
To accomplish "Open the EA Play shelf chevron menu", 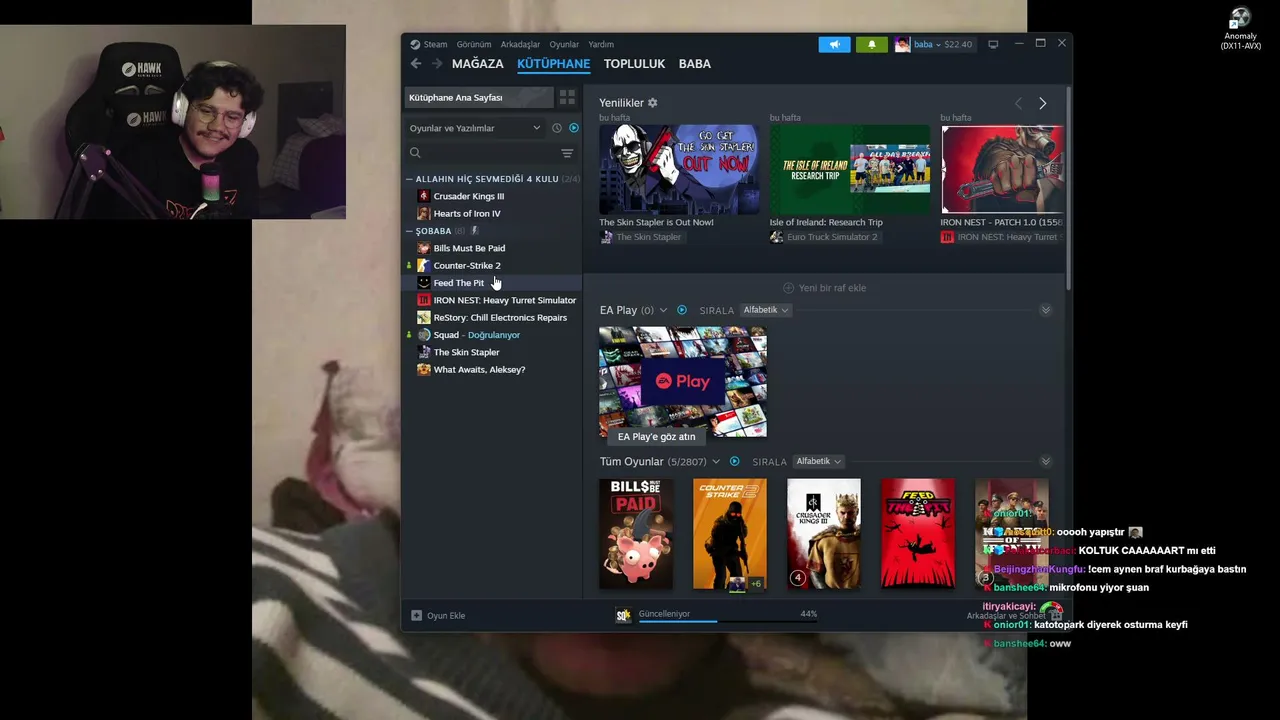I will (x=663, y=310).
